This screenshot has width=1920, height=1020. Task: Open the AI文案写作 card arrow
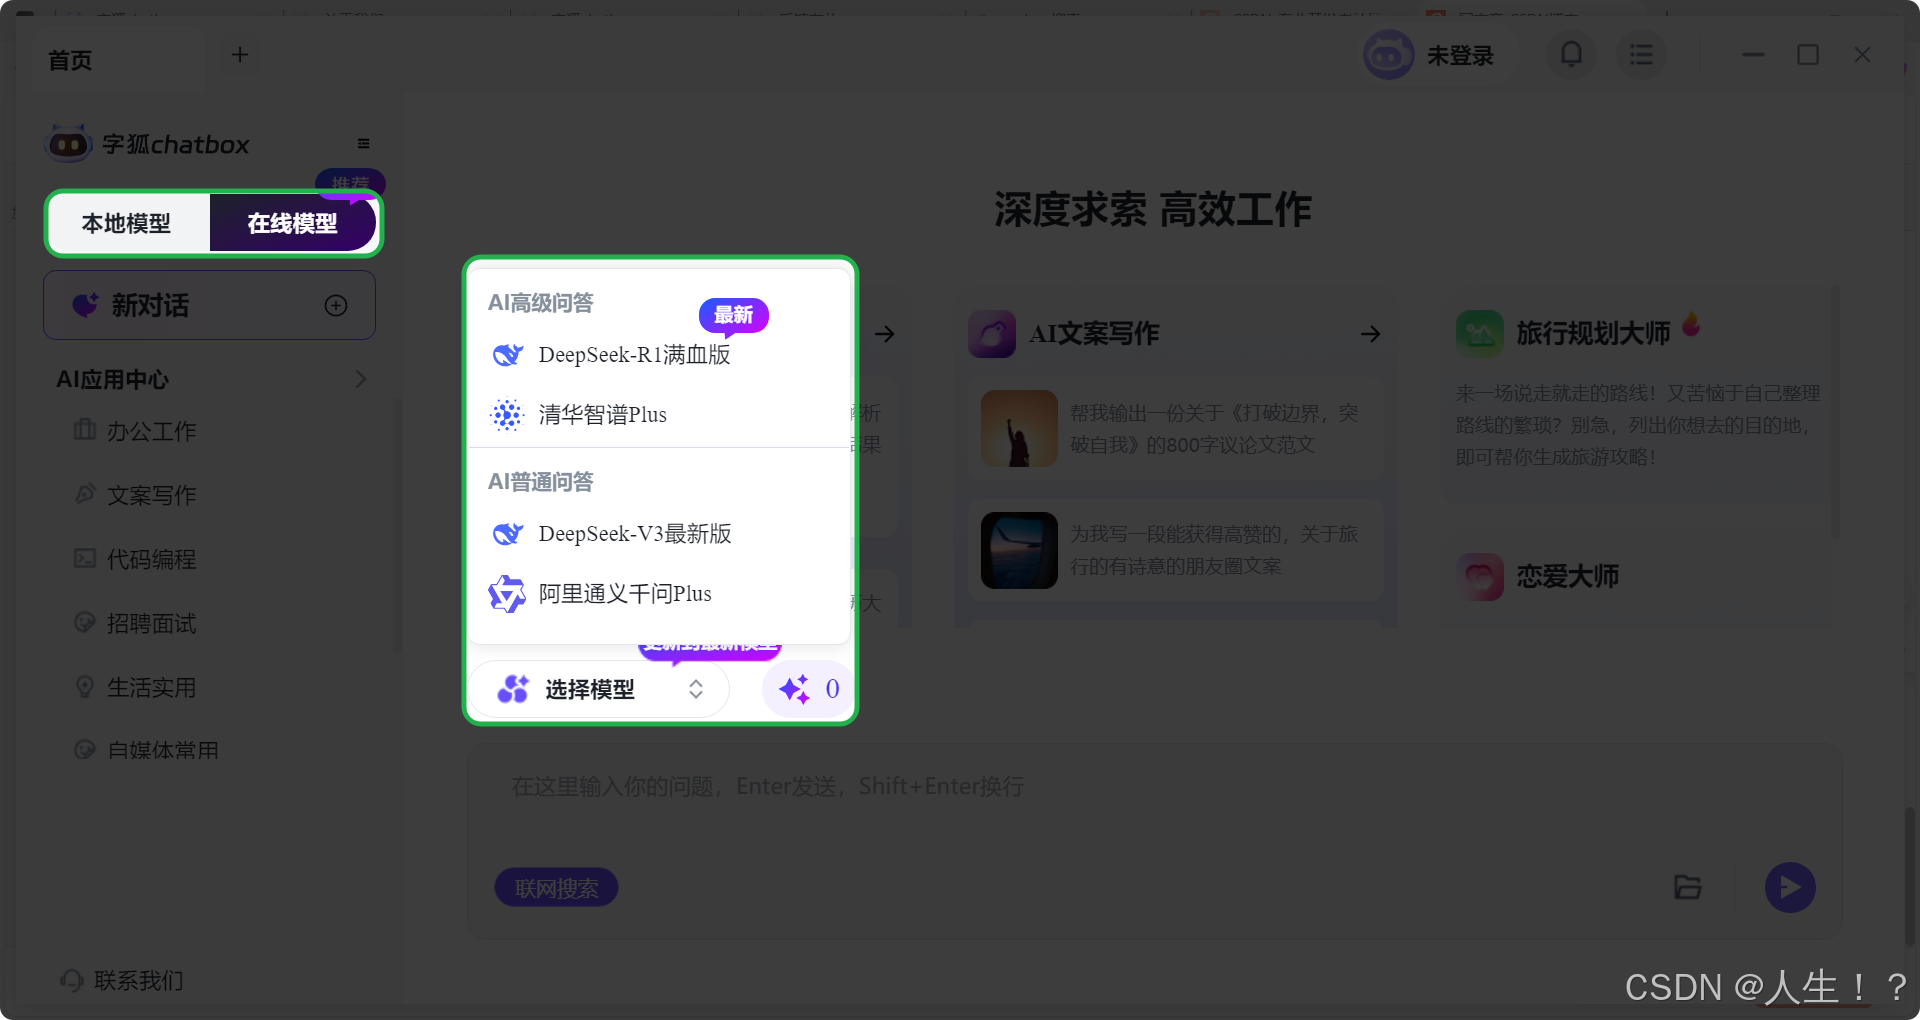click(1371, 334)
